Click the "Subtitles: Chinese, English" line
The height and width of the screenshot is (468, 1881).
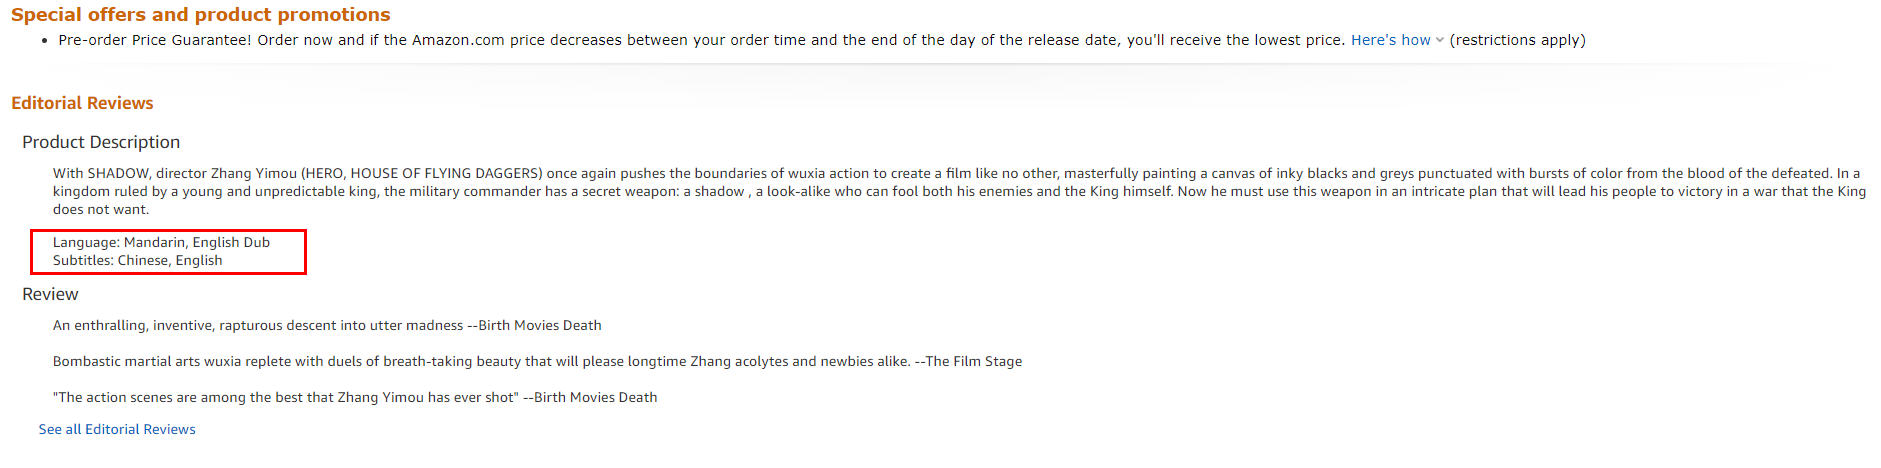tap(137, 260)
